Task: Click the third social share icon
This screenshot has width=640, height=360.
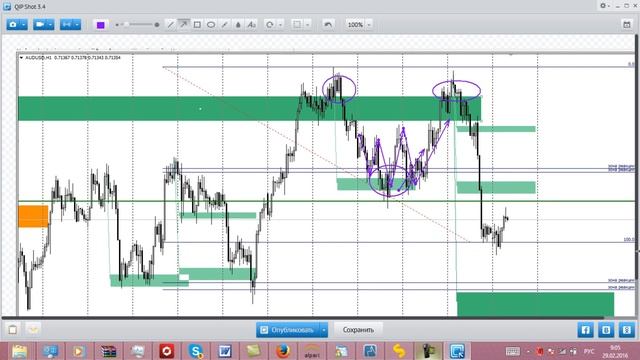Action: pos(627,330)
